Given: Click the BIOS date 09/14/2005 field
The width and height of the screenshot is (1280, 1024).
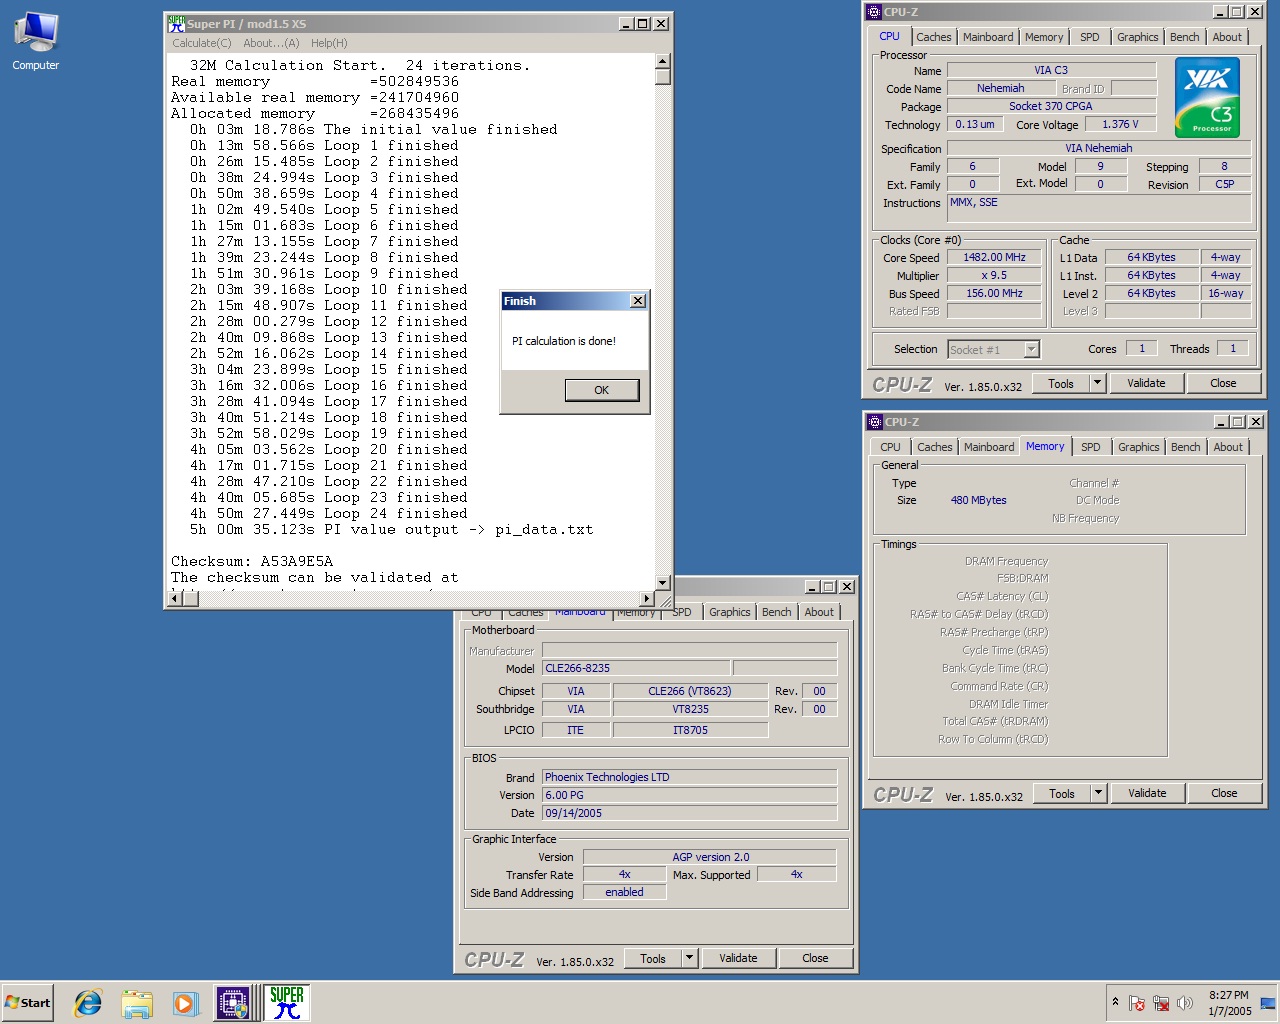Looking at the screenshot, I should click(689, 813).
